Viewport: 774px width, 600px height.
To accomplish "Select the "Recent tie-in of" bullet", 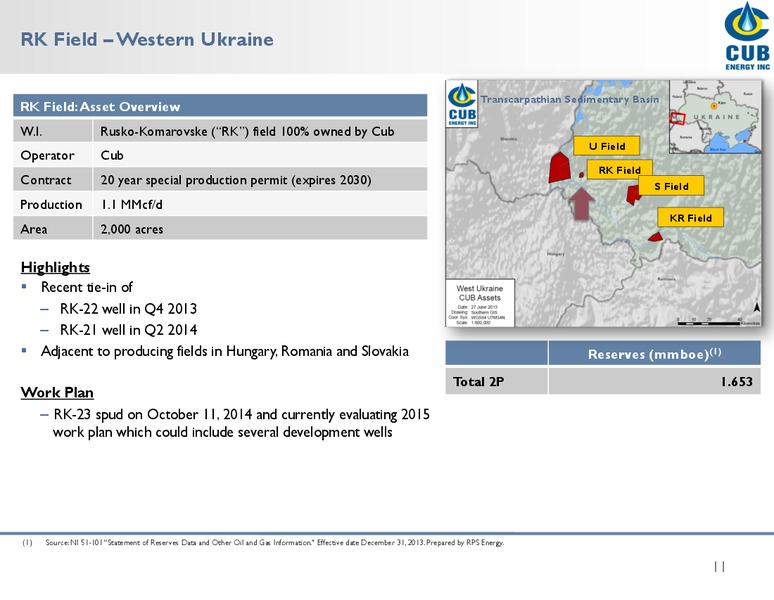I will 86,287.
